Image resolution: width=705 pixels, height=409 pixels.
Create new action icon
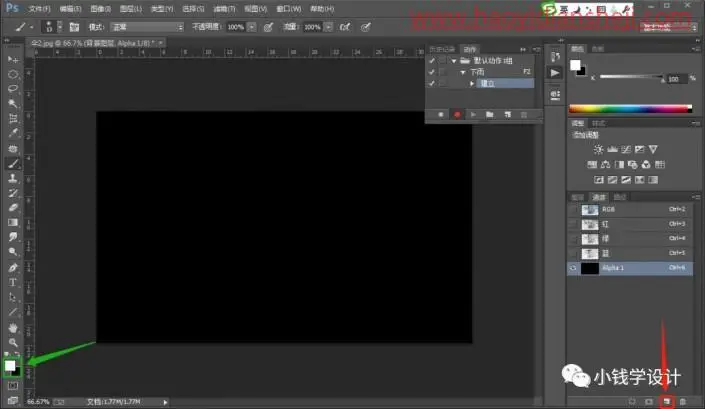coord(508,115)
